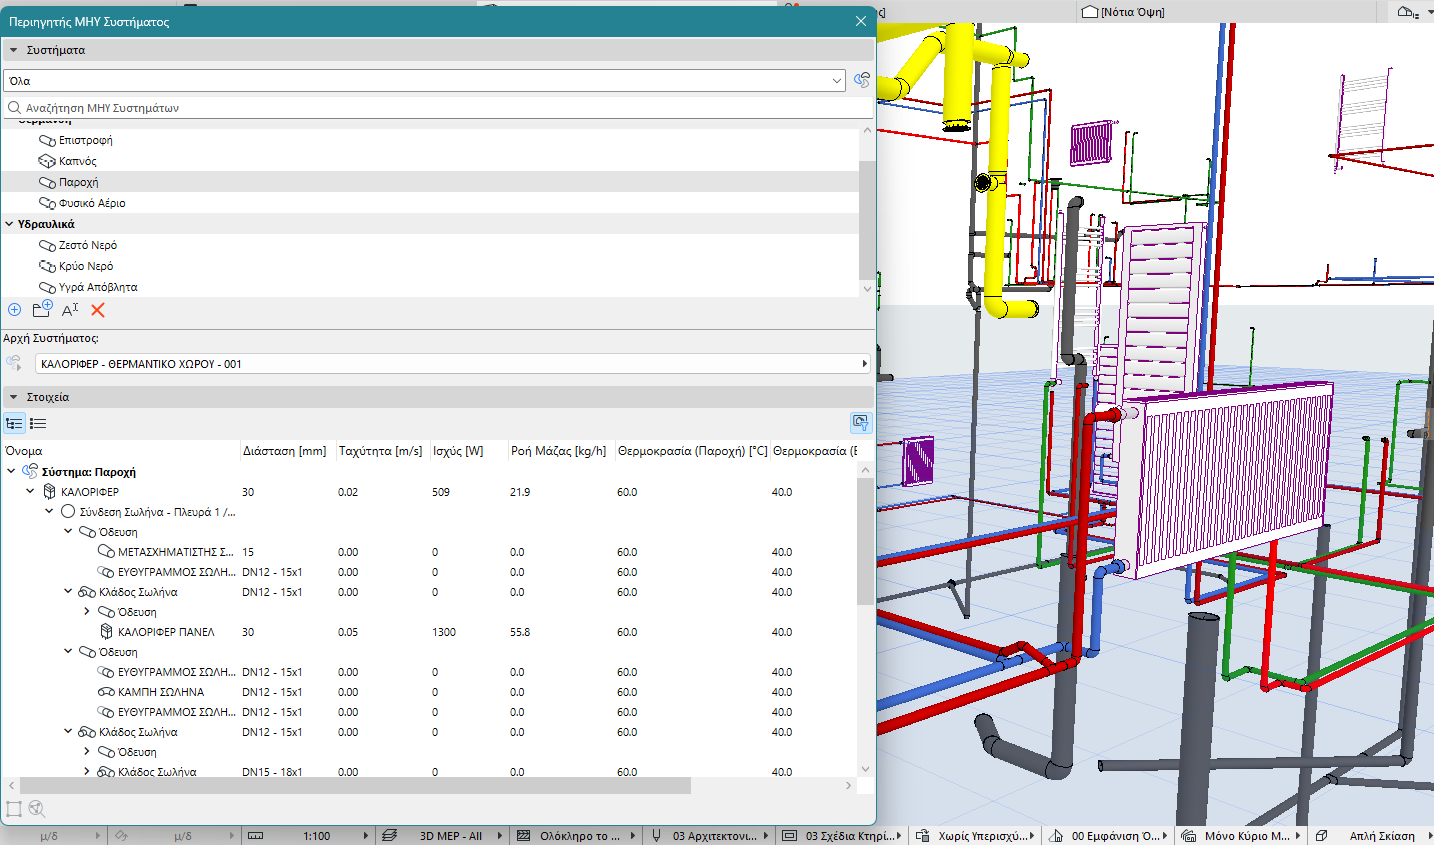Click the system link icon beside Όλα dropdown
The image size is (1434, 845).
(862, 80)
